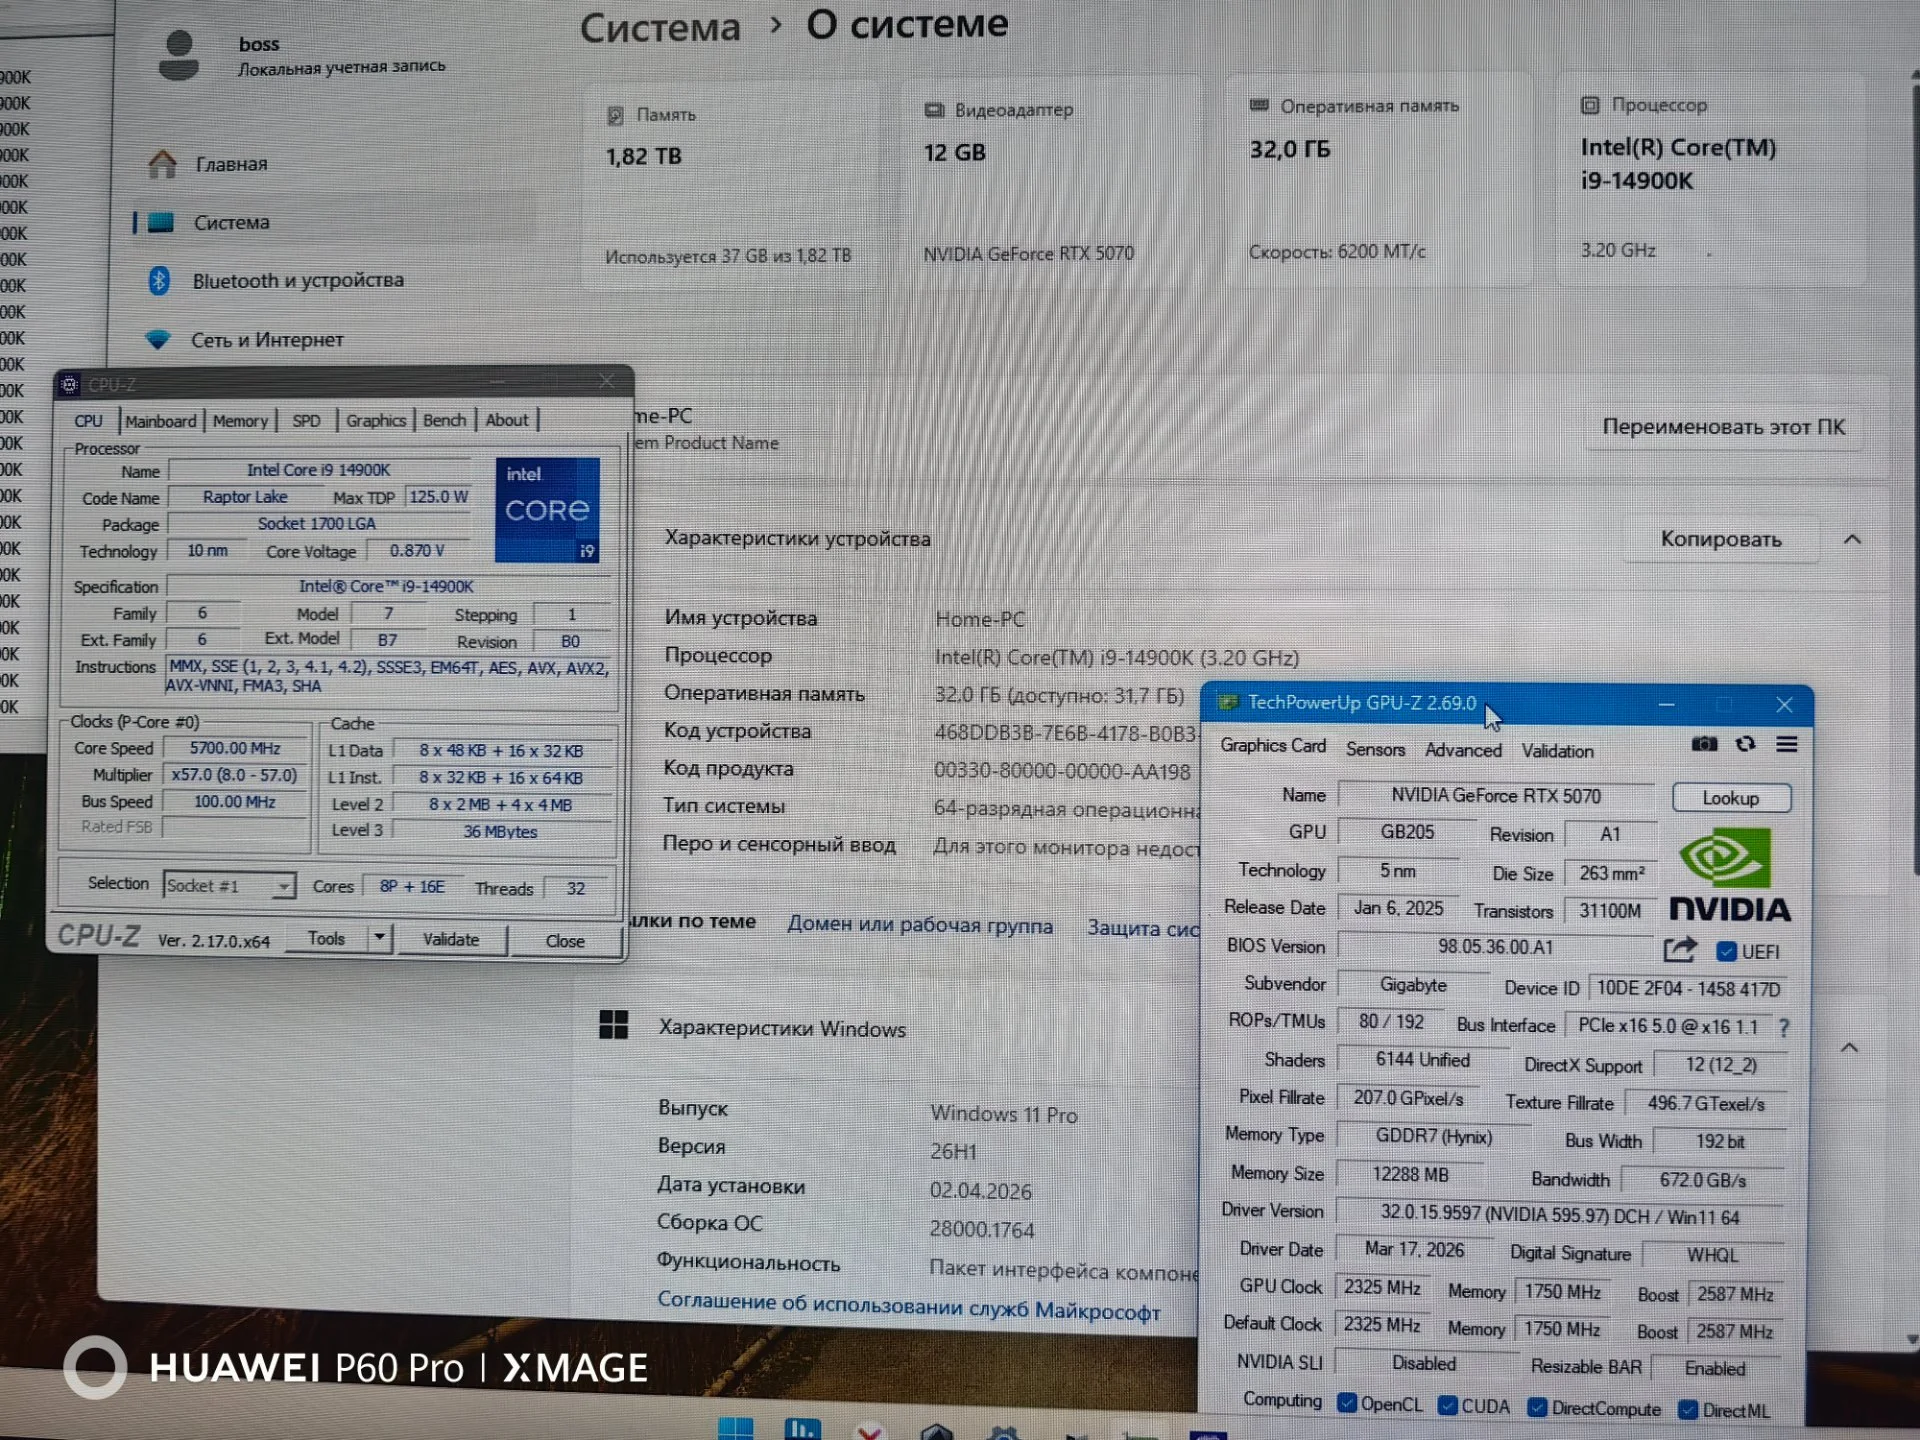The height and width of the screenshot is (1440, 1920).
Task: Click the Driver Version field in GPU-Z
Action: 1560,1217
